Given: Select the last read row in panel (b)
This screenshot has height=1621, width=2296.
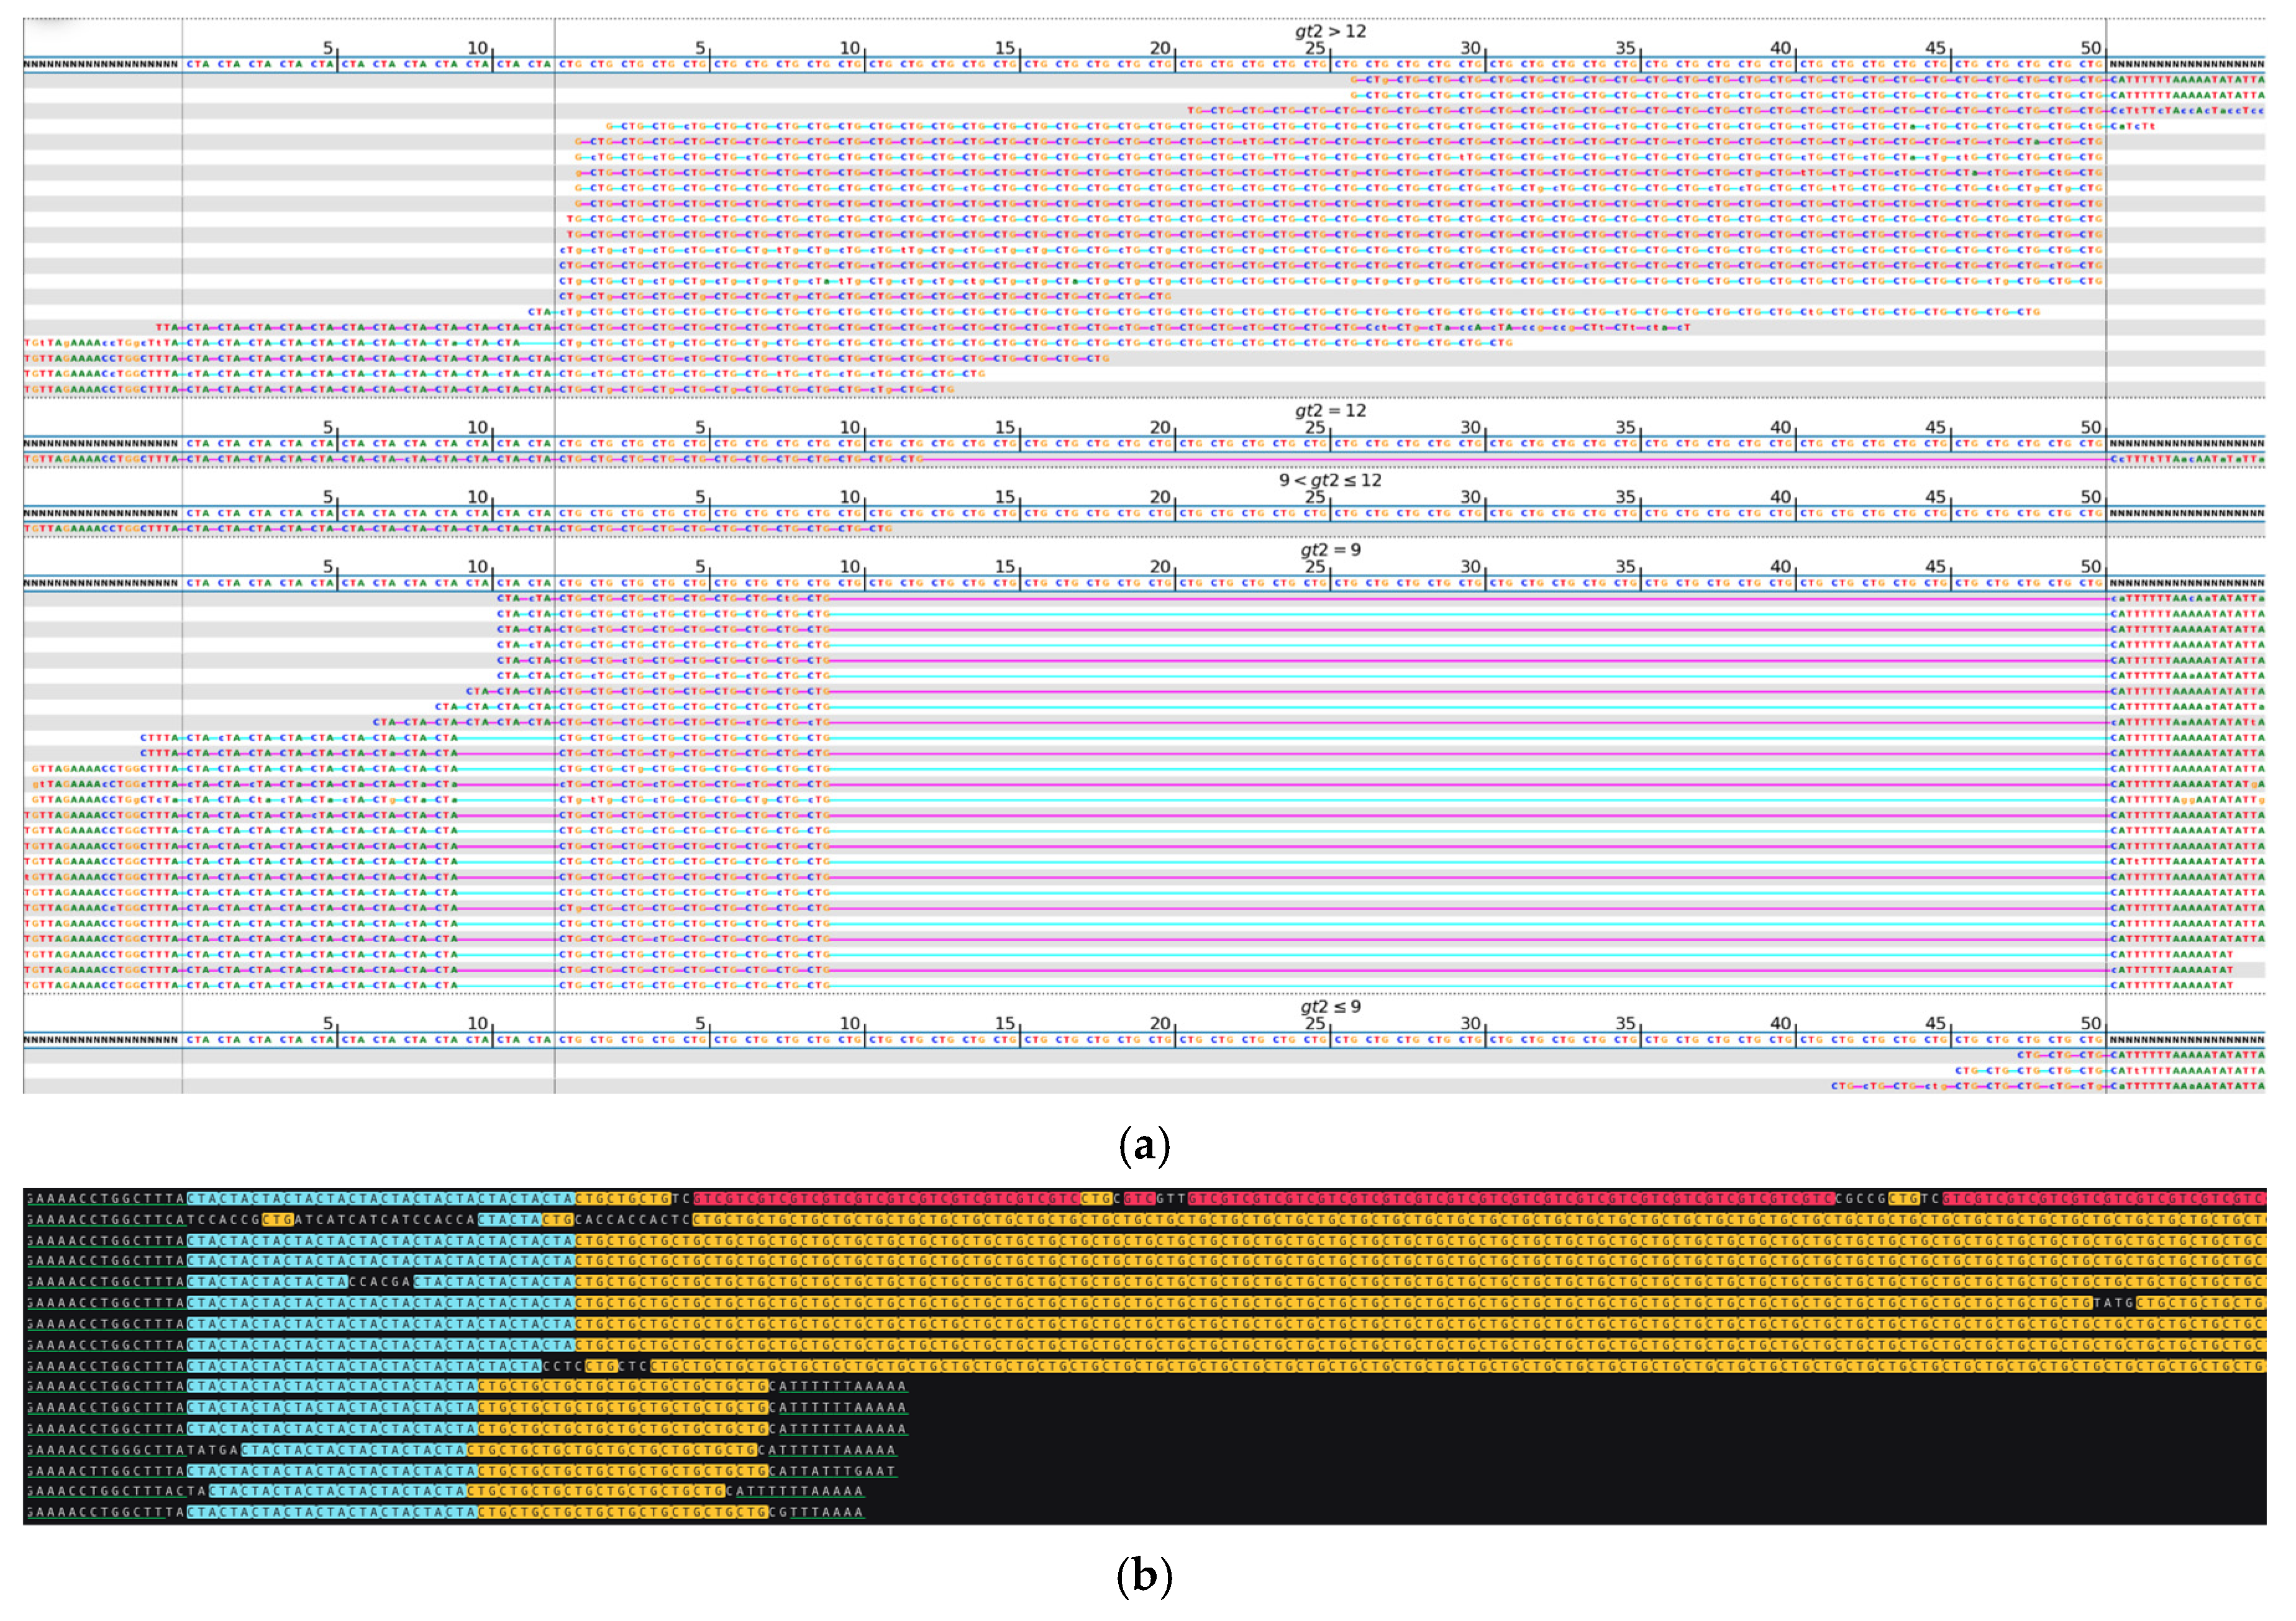Looking at the screenshot, I should click(x=445, y=1512).
